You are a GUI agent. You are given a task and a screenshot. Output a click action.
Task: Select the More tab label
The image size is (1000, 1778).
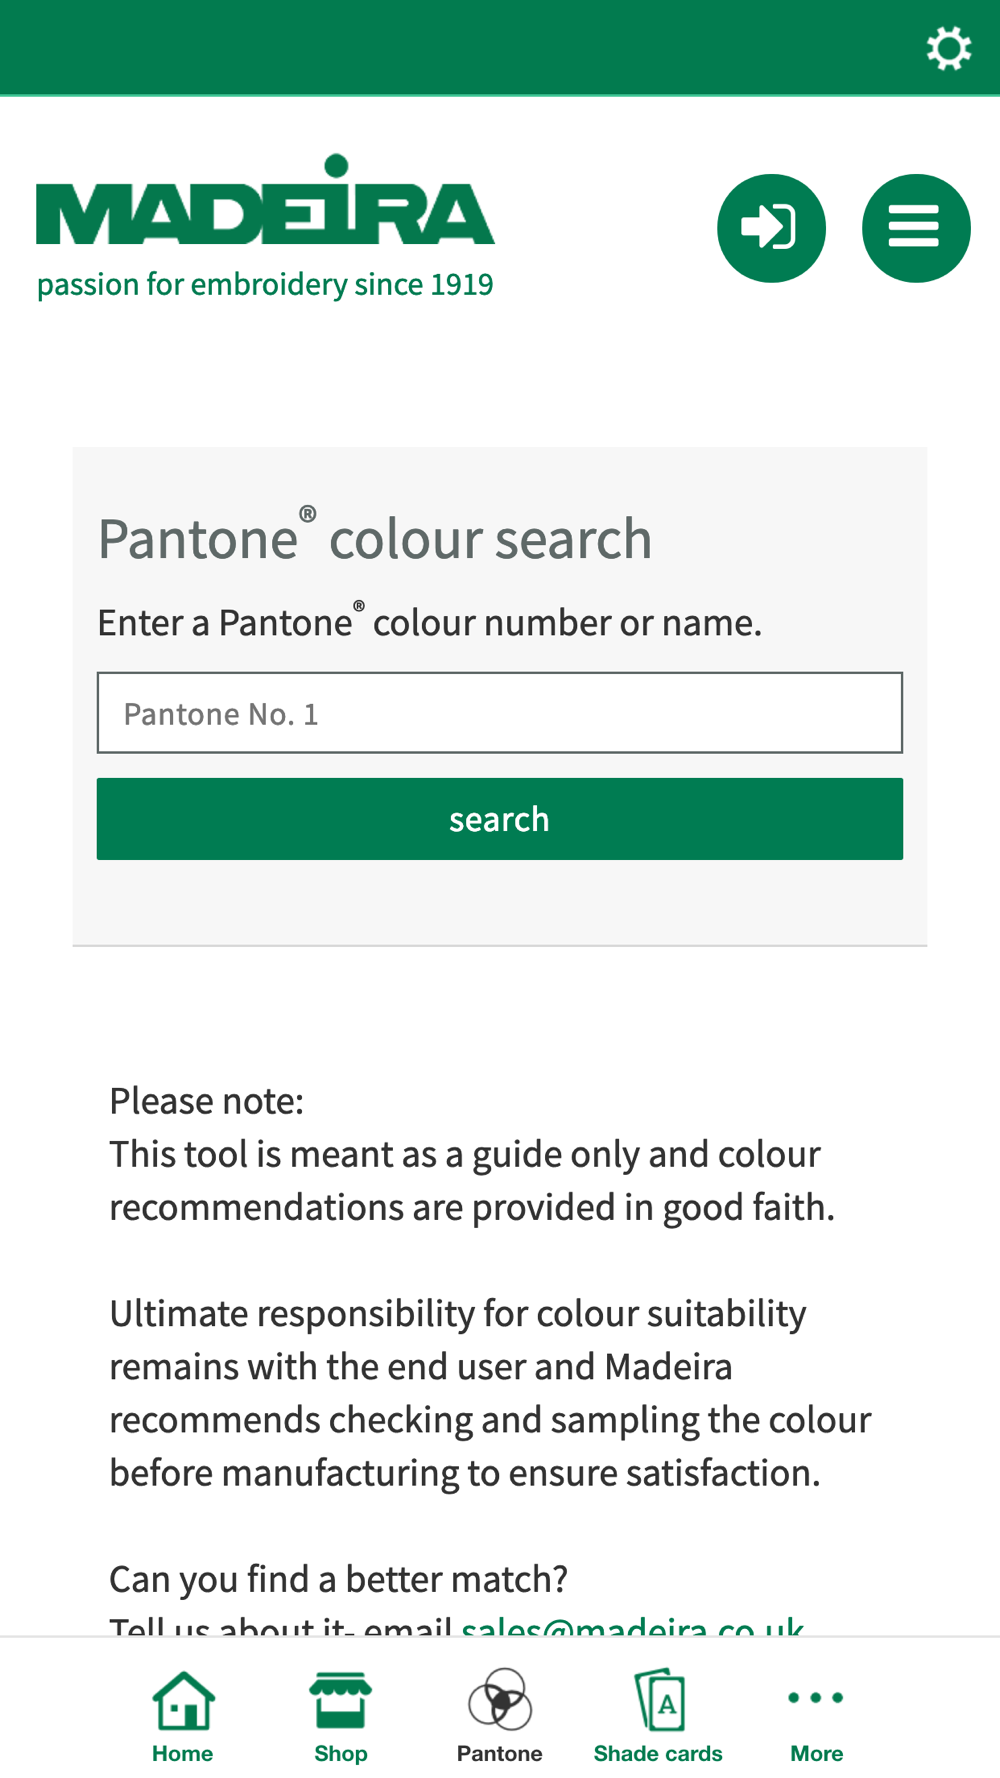click(x=816, y=1754)
